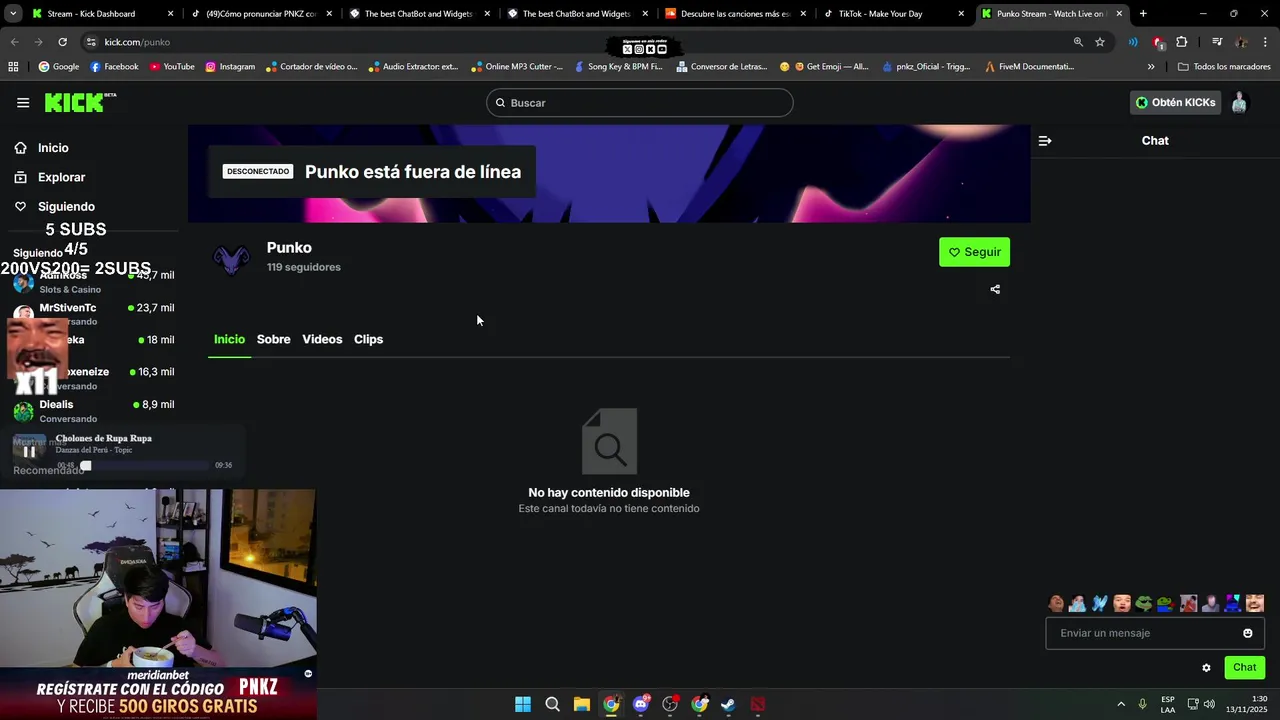Screen dimensions: 1280x720
Task: Select the first laughing face emote
Action: pos(1056,603)
